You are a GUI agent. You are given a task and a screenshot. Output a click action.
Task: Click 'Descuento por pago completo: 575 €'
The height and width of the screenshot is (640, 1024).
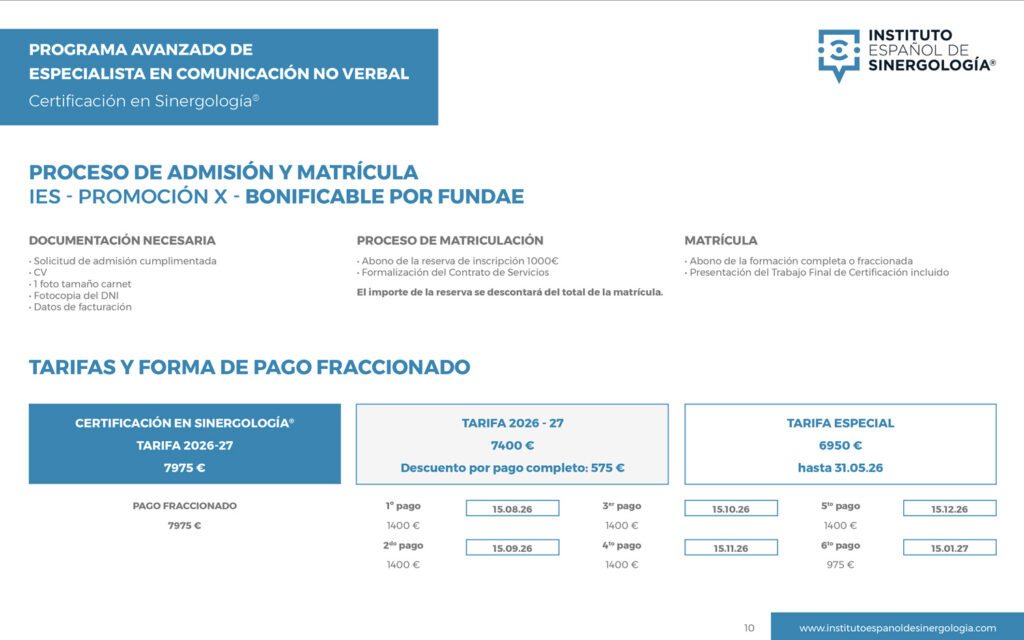click(x=513, y=468)
